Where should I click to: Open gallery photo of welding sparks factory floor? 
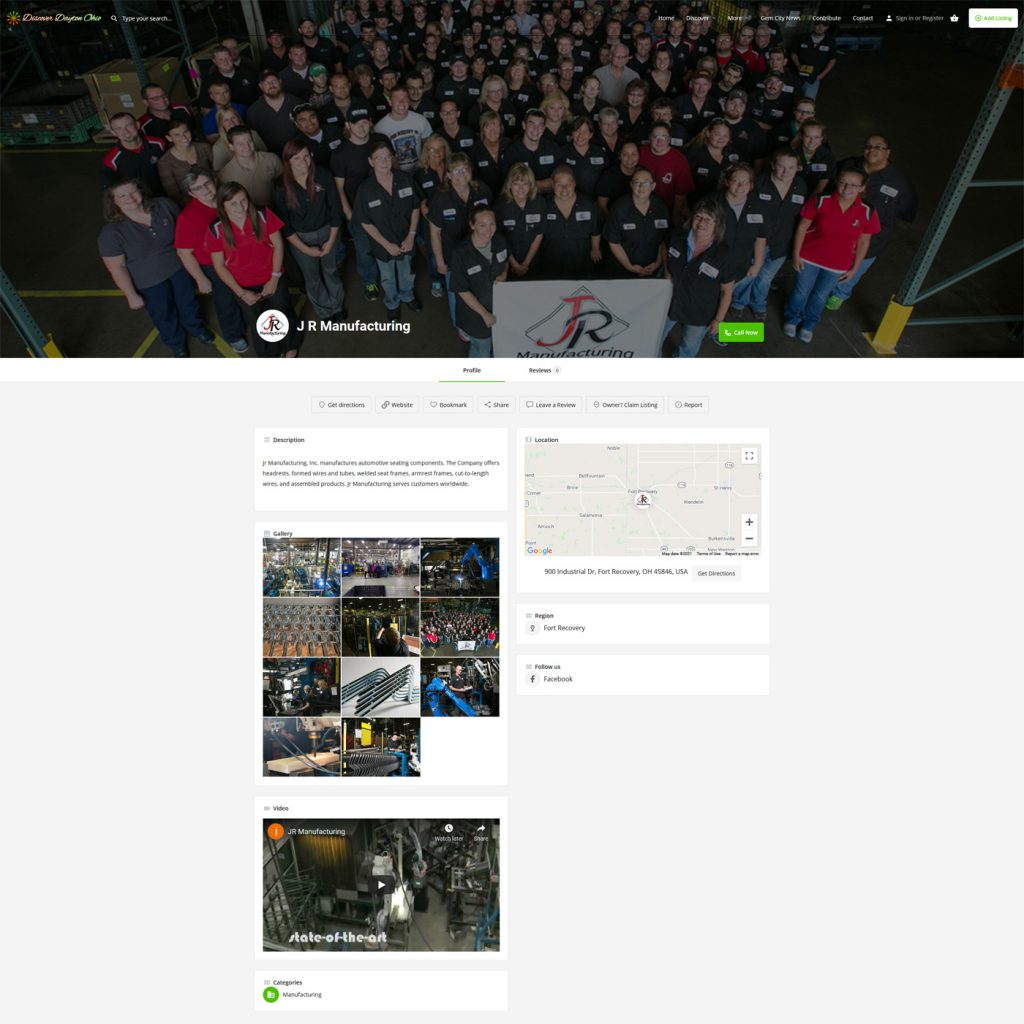pos(302,567)
